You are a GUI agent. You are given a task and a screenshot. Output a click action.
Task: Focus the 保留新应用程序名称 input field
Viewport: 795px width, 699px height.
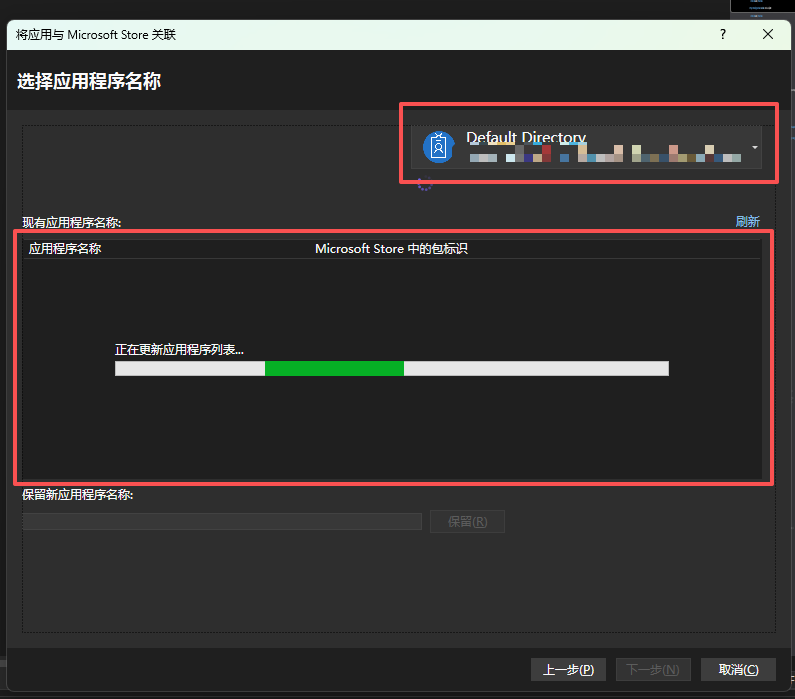click(x=222, y=522)
